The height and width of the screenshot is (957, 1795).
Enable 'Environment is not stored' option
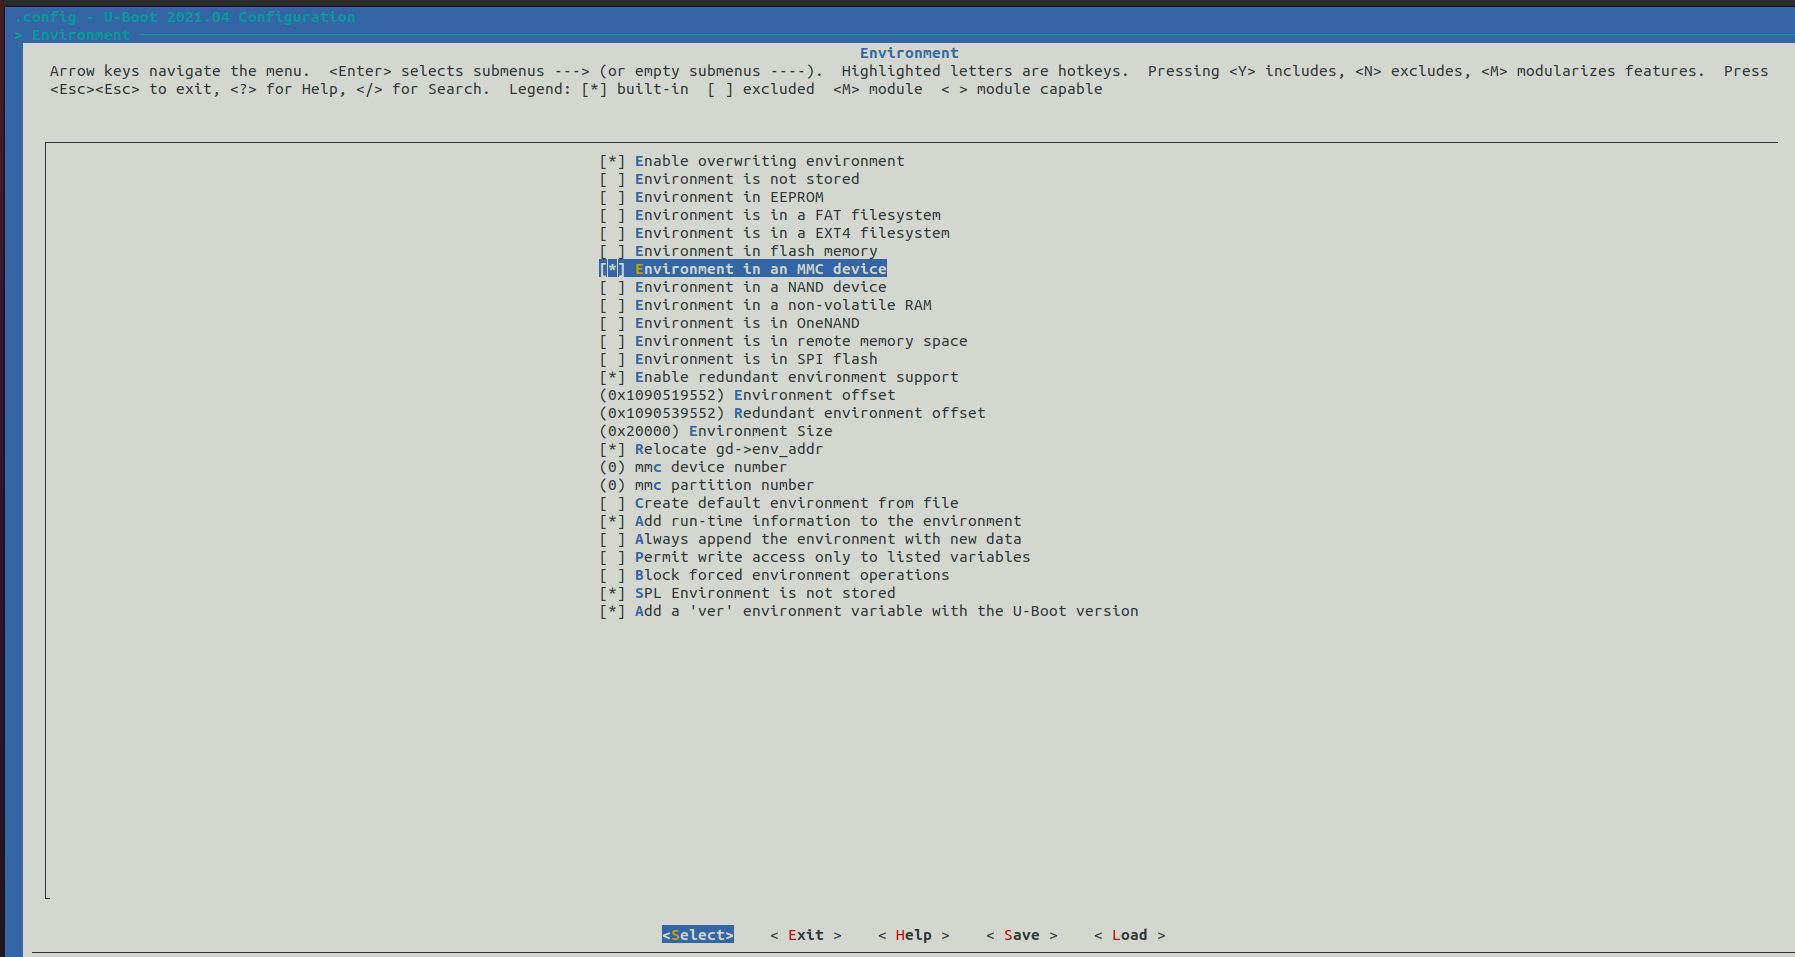pyautogui.click(x=729, y=179)
